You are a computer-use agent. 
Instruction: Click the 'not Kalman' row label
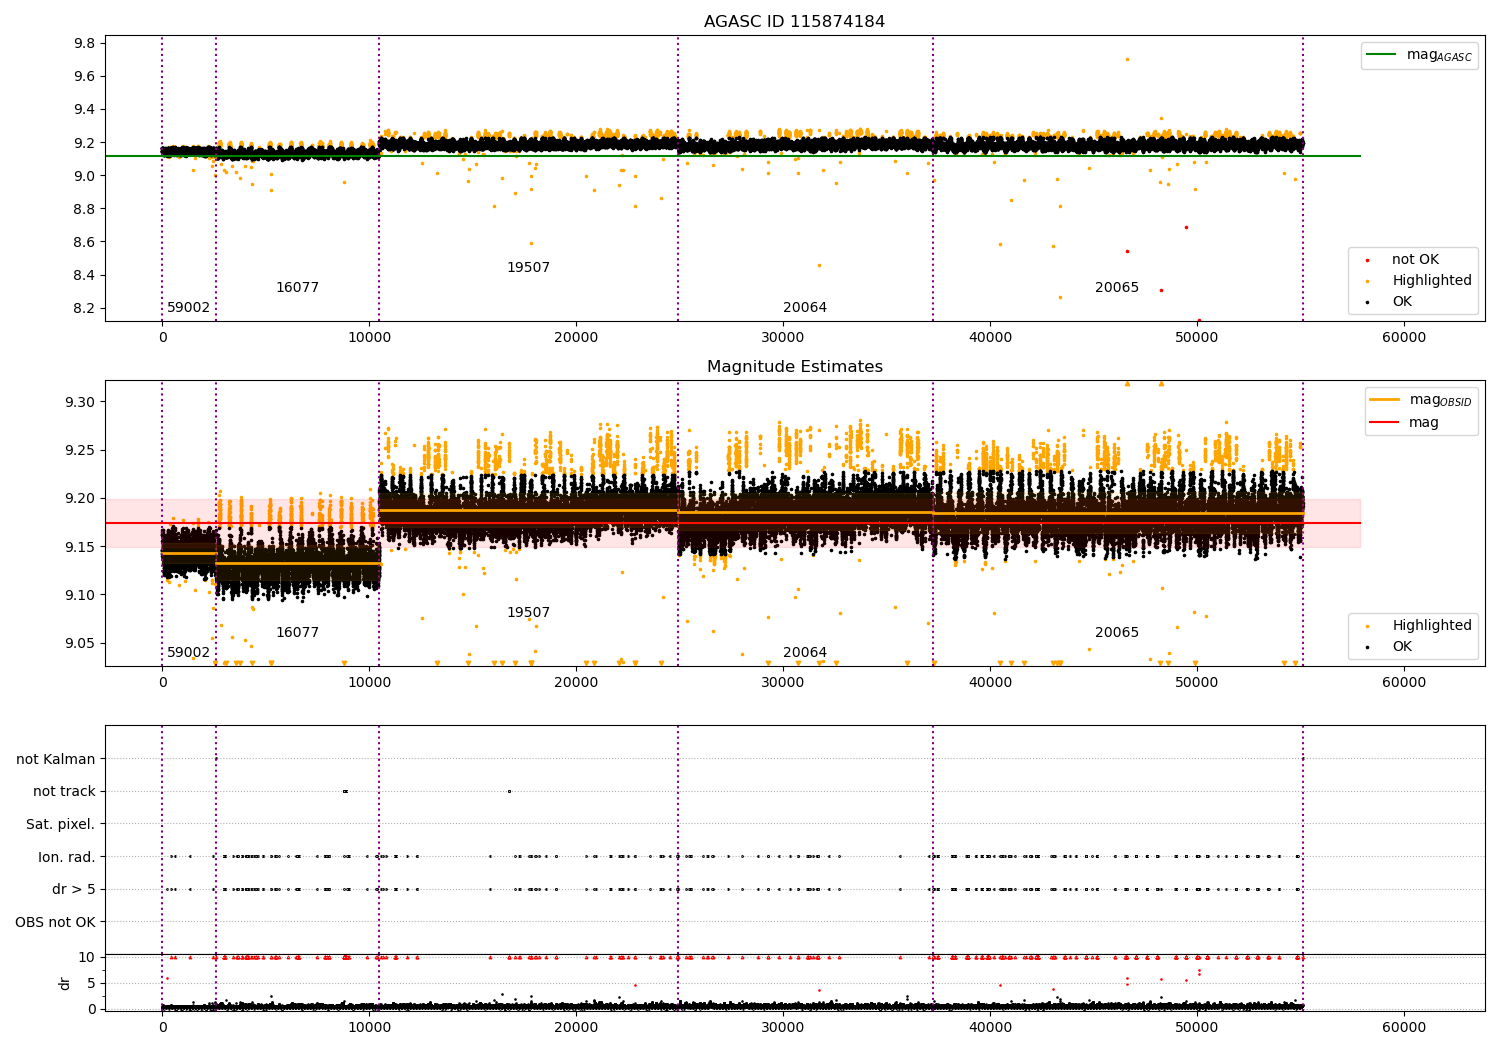coord(56,760)
